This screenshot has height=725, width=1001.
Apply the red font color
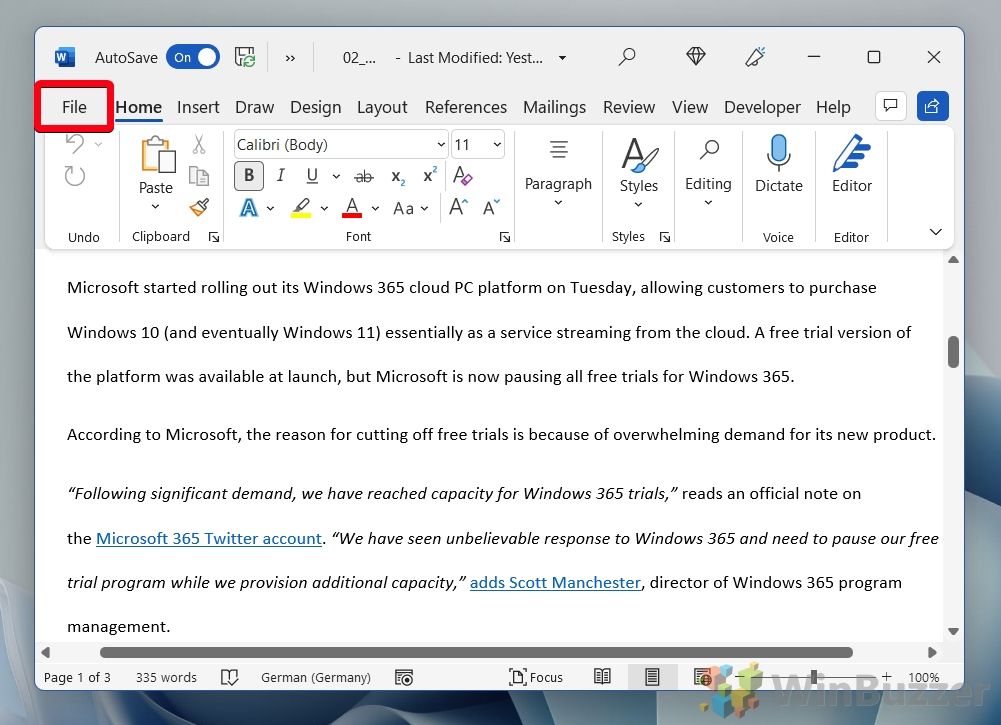pyautogui.click(x=352, y=208)
